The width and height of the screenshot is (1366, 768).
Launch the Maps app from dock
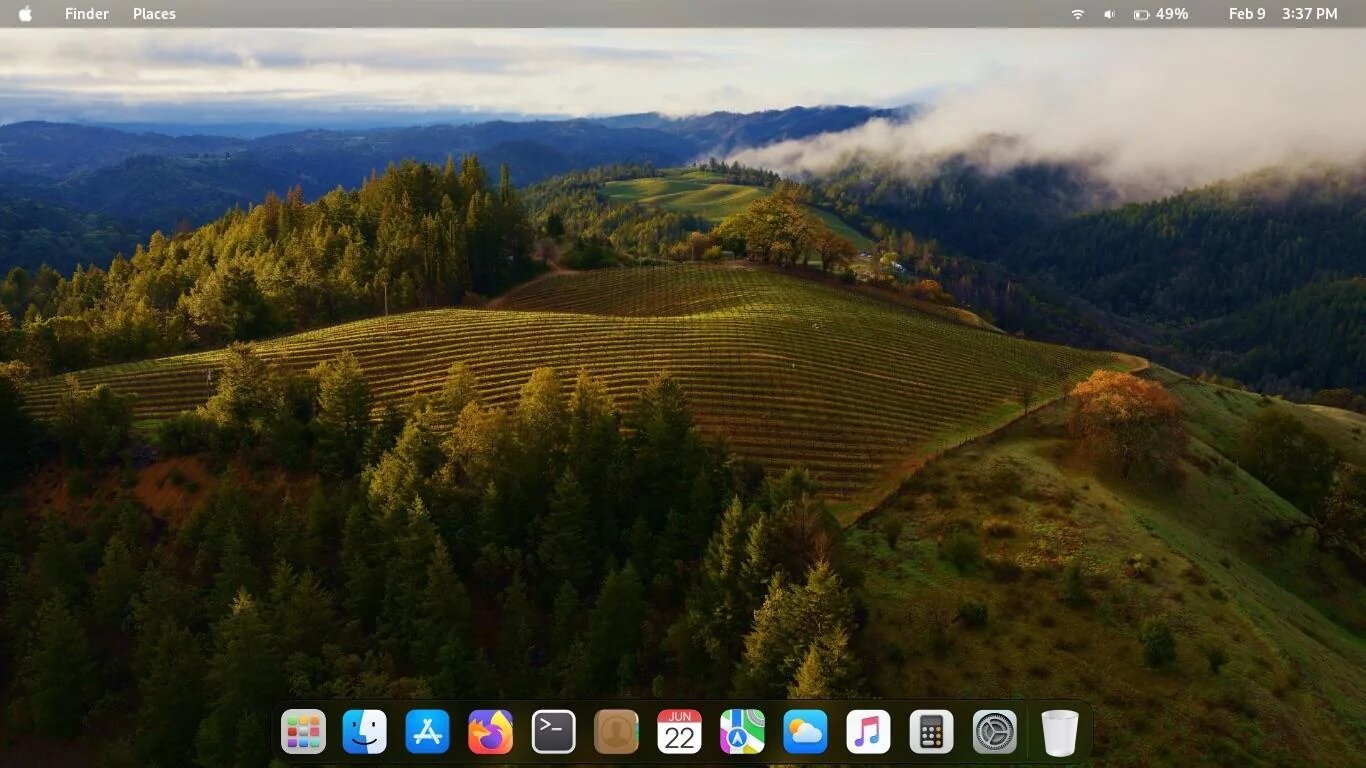(742, 732)
